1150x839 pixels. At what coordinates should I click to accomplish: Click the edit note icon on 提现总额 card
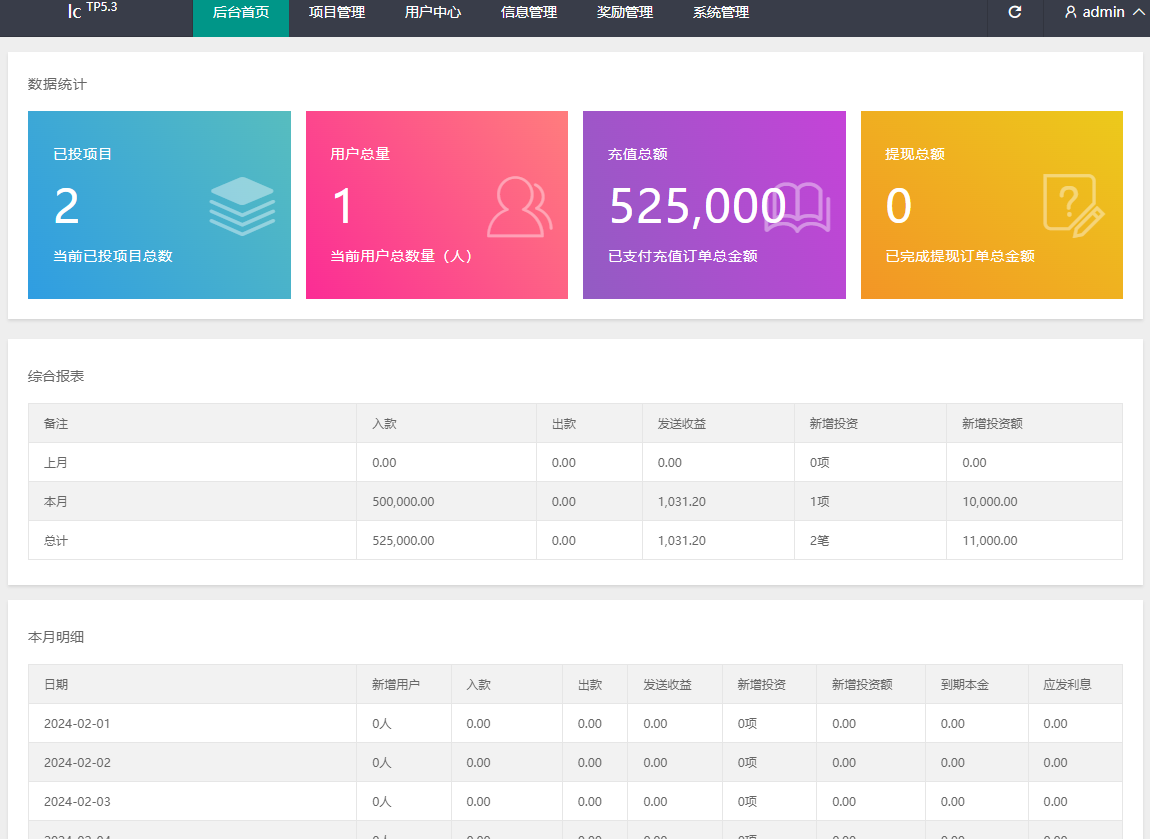click(1074, 205)
